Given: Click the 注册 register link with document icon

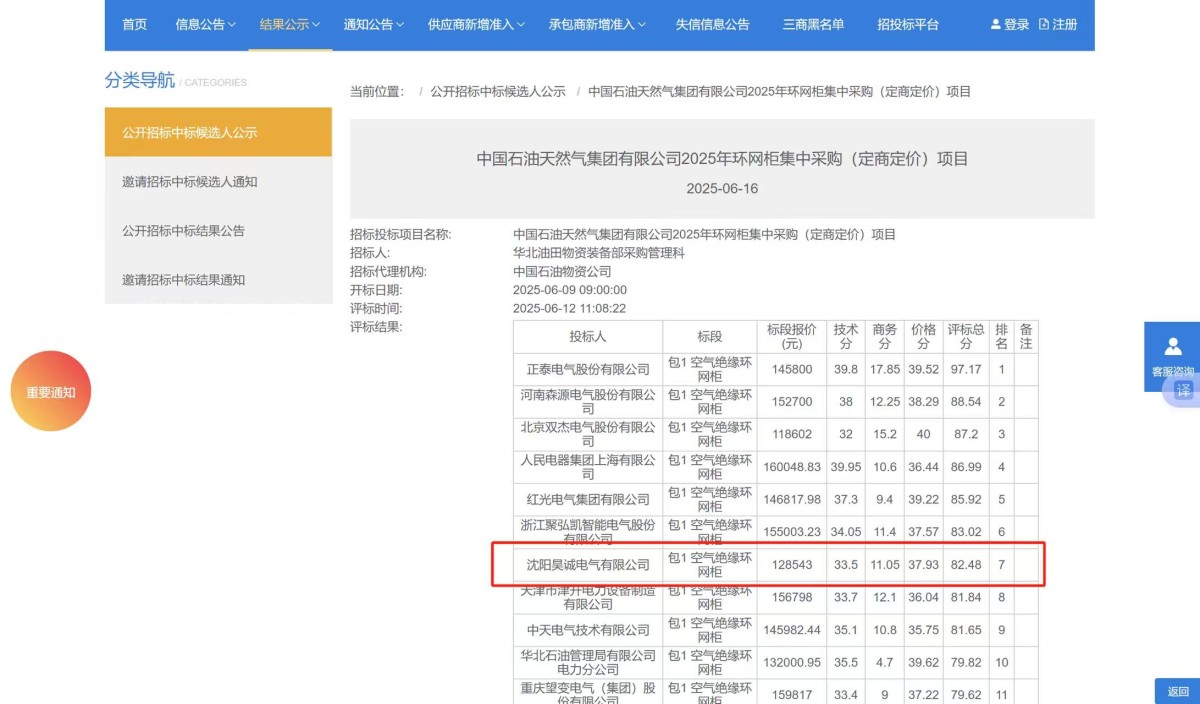Looking at the screenshot, I should [x=1058, y=24].
